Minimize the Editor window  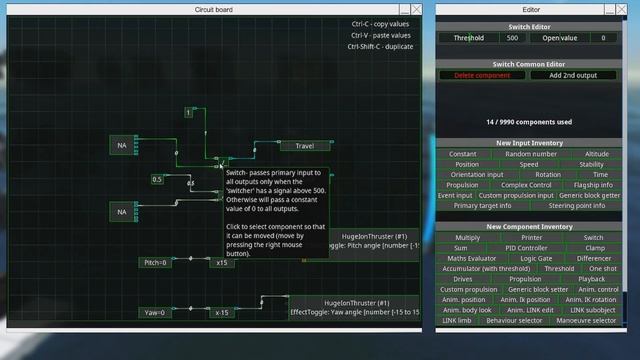coord(609,9)
